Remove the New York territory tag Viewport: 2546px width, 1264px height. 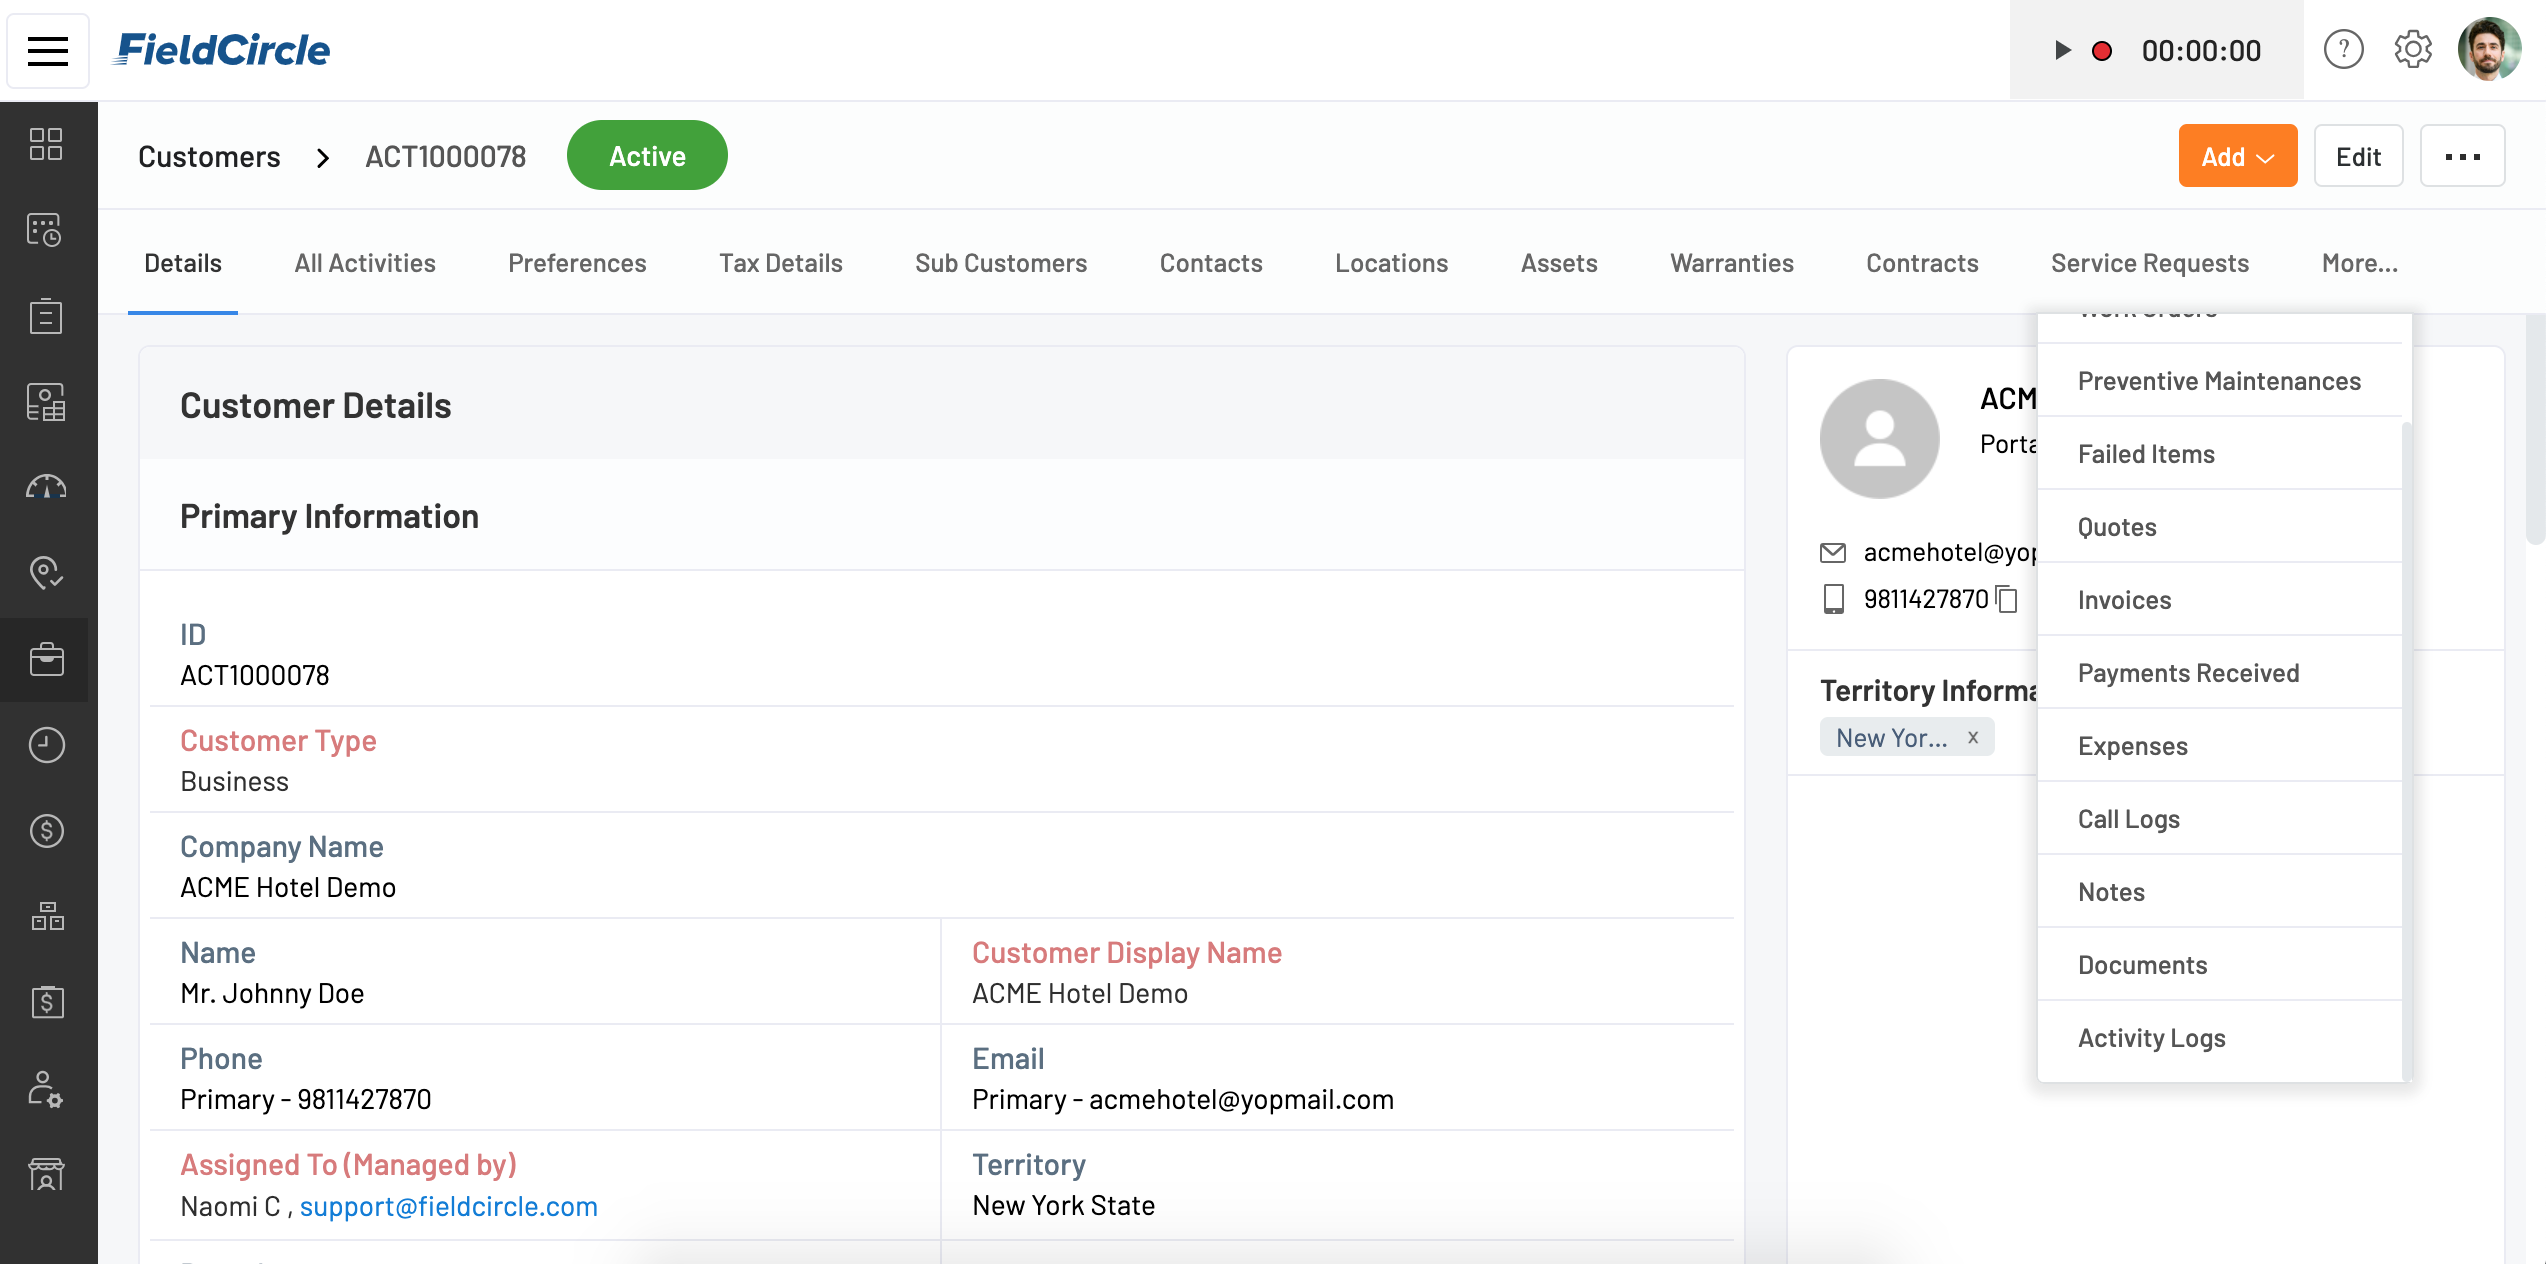coord(1973,737)
